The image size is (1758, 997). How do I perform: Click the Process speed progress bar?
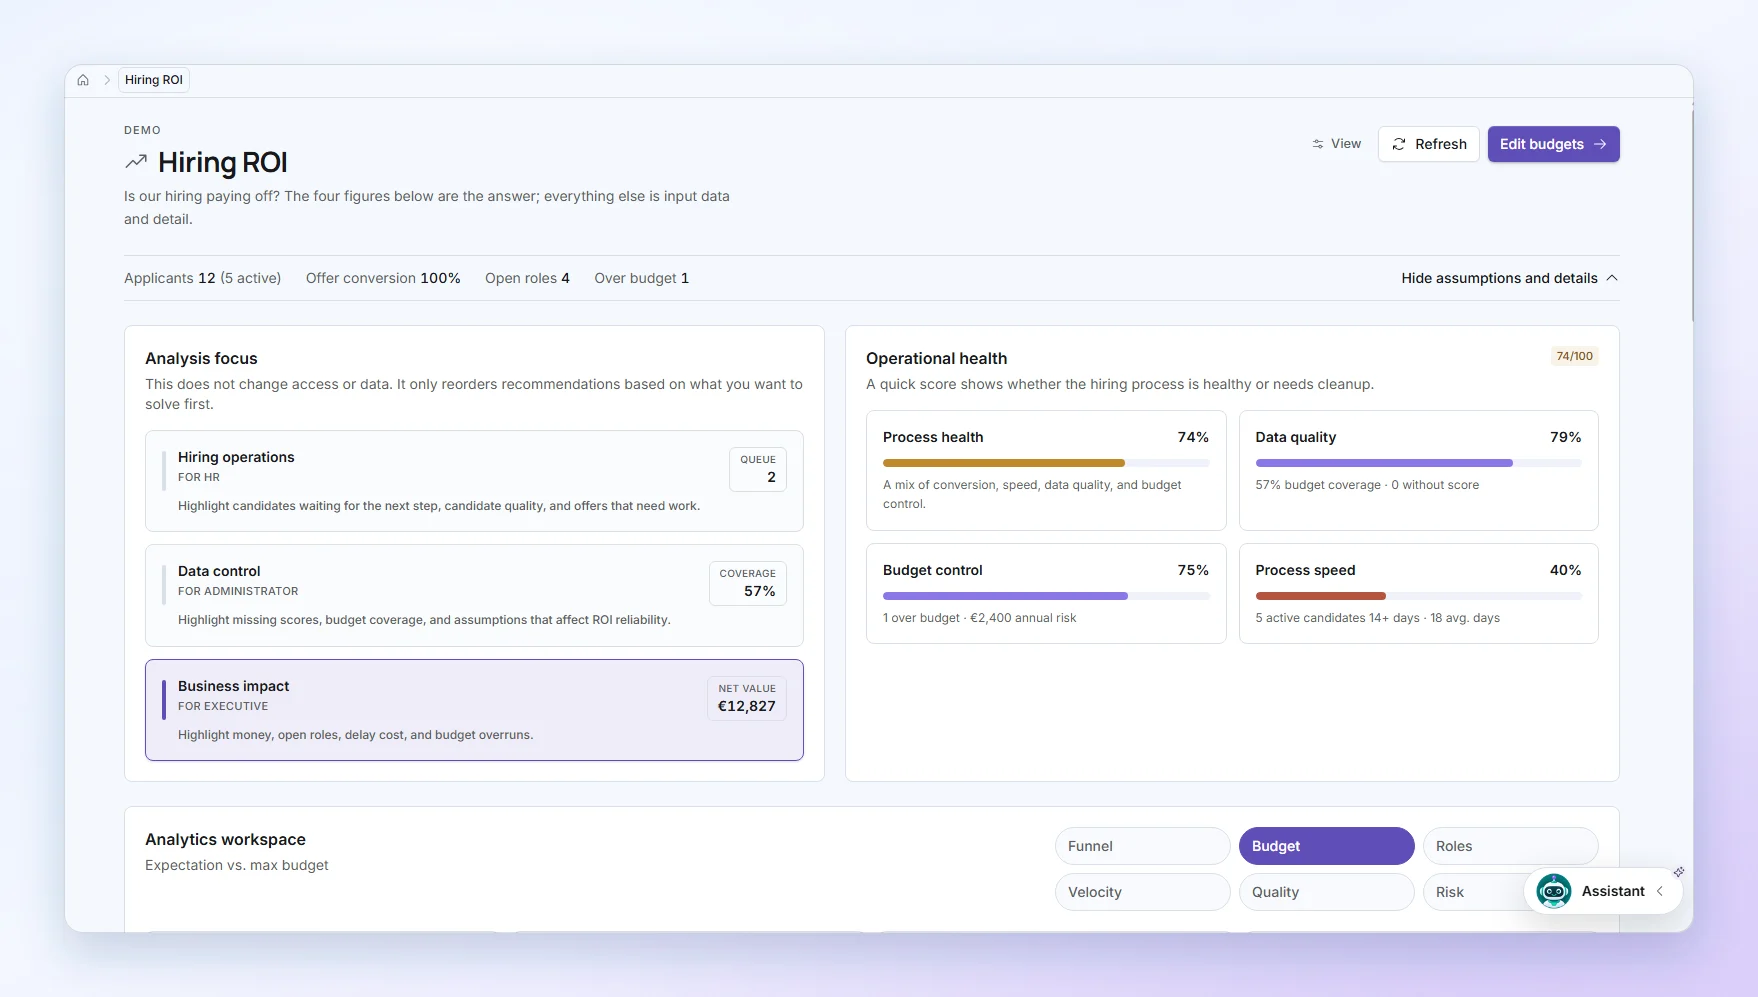click(x=1418, y=596)
